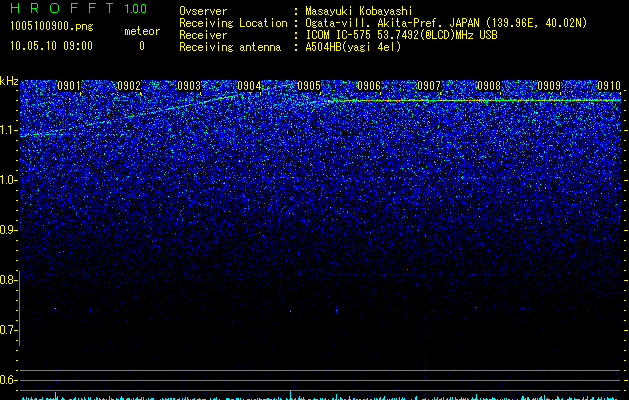Click time marker 0909
Image resolution: width=629 pixels, height=400 pixels.
tap(549, 86)
